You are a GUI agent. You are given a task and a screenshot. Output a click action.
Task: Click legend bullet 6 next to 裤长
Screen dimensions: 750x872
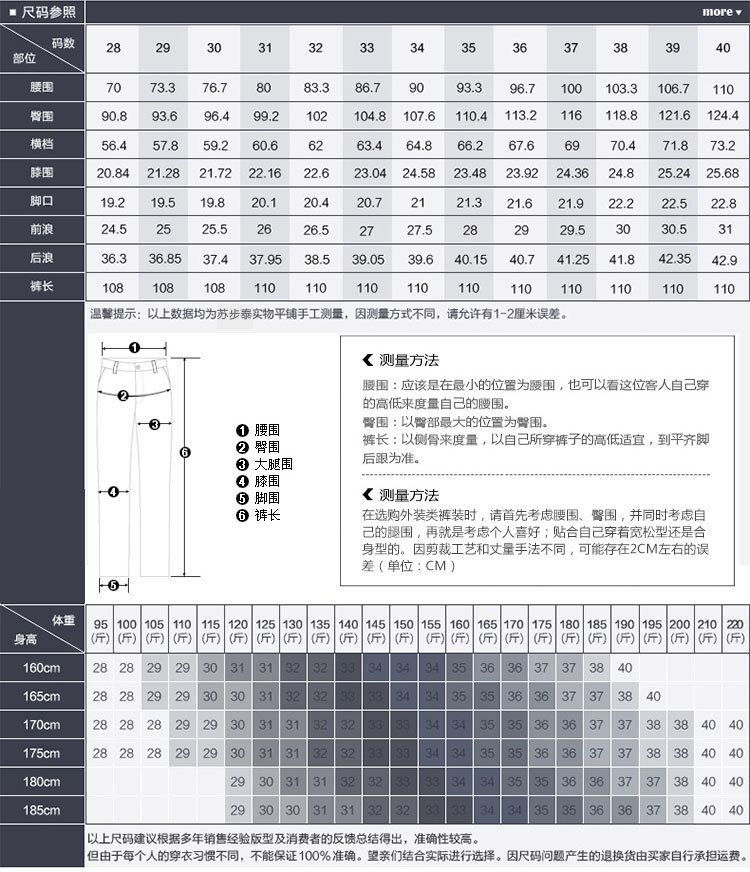point(242,516)
